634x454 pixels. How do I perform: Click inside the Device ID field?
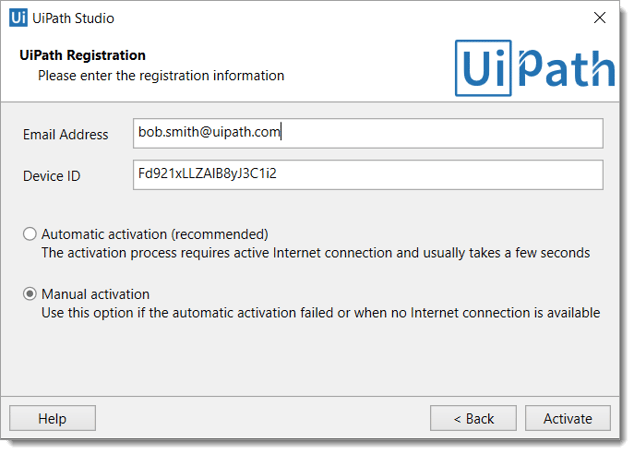368,175
